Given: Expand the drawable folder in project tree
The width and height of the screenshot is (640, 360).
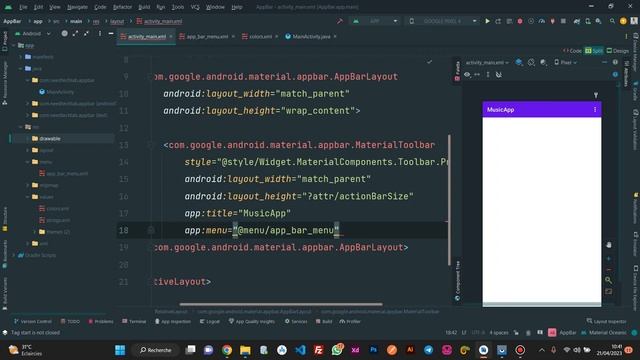Looking at the screenshot, I should tap(28, 139).
